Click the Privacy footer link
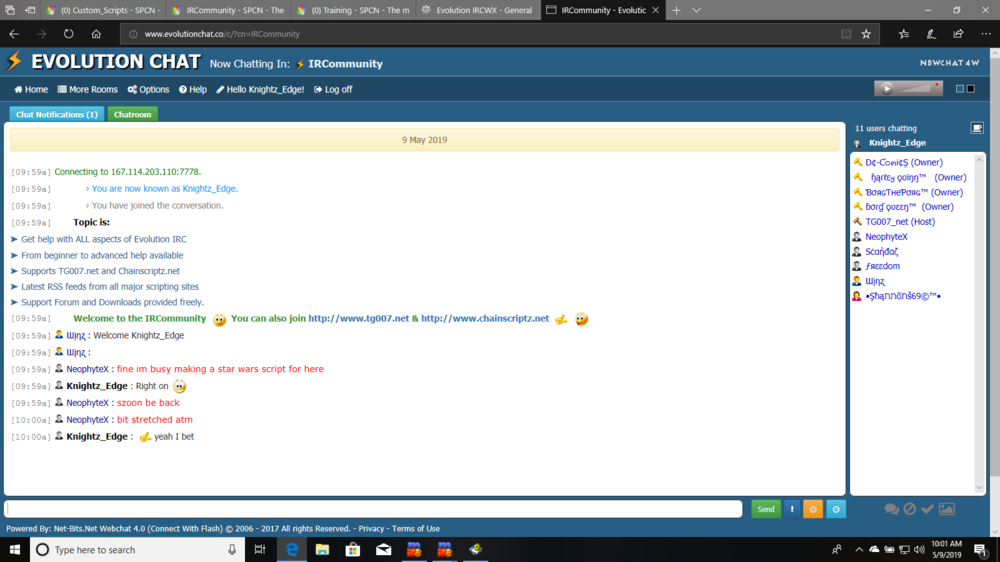Image resolution: width=1000 pixels, height=562 pixels. point(371,528)
